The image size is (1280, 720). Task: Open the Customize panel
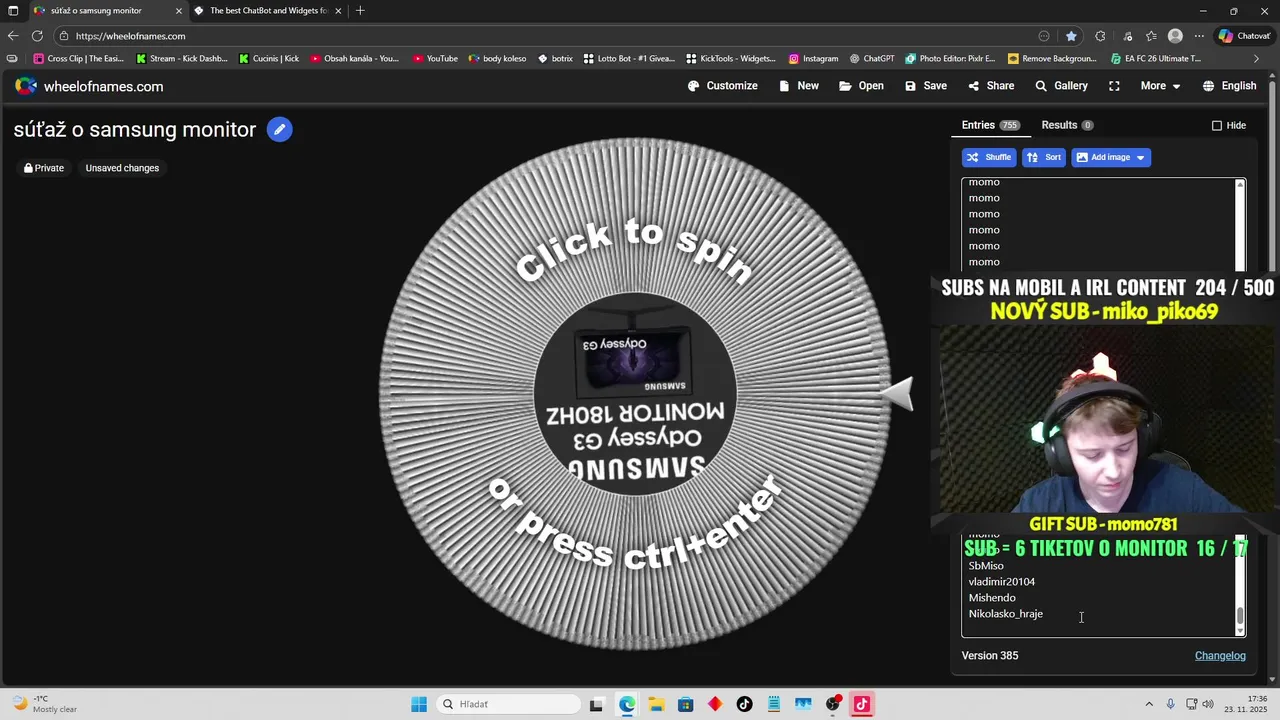(x=723, y=86)
